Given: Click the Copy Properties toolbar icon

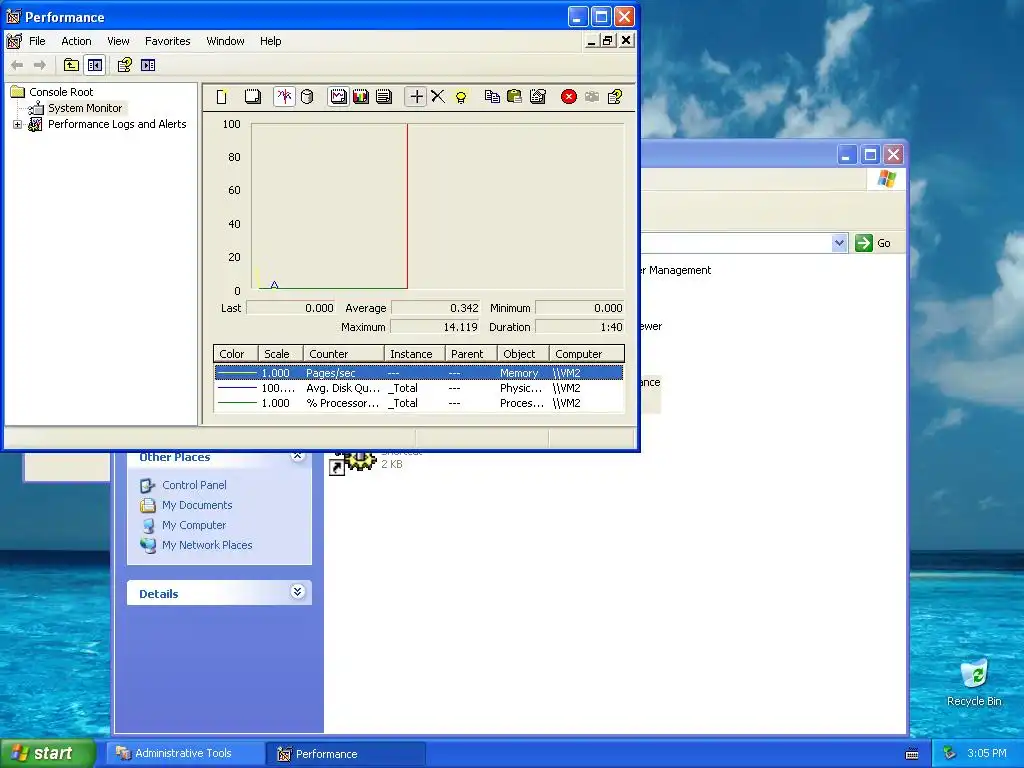Looking at the screenshot, I should 492,97.
